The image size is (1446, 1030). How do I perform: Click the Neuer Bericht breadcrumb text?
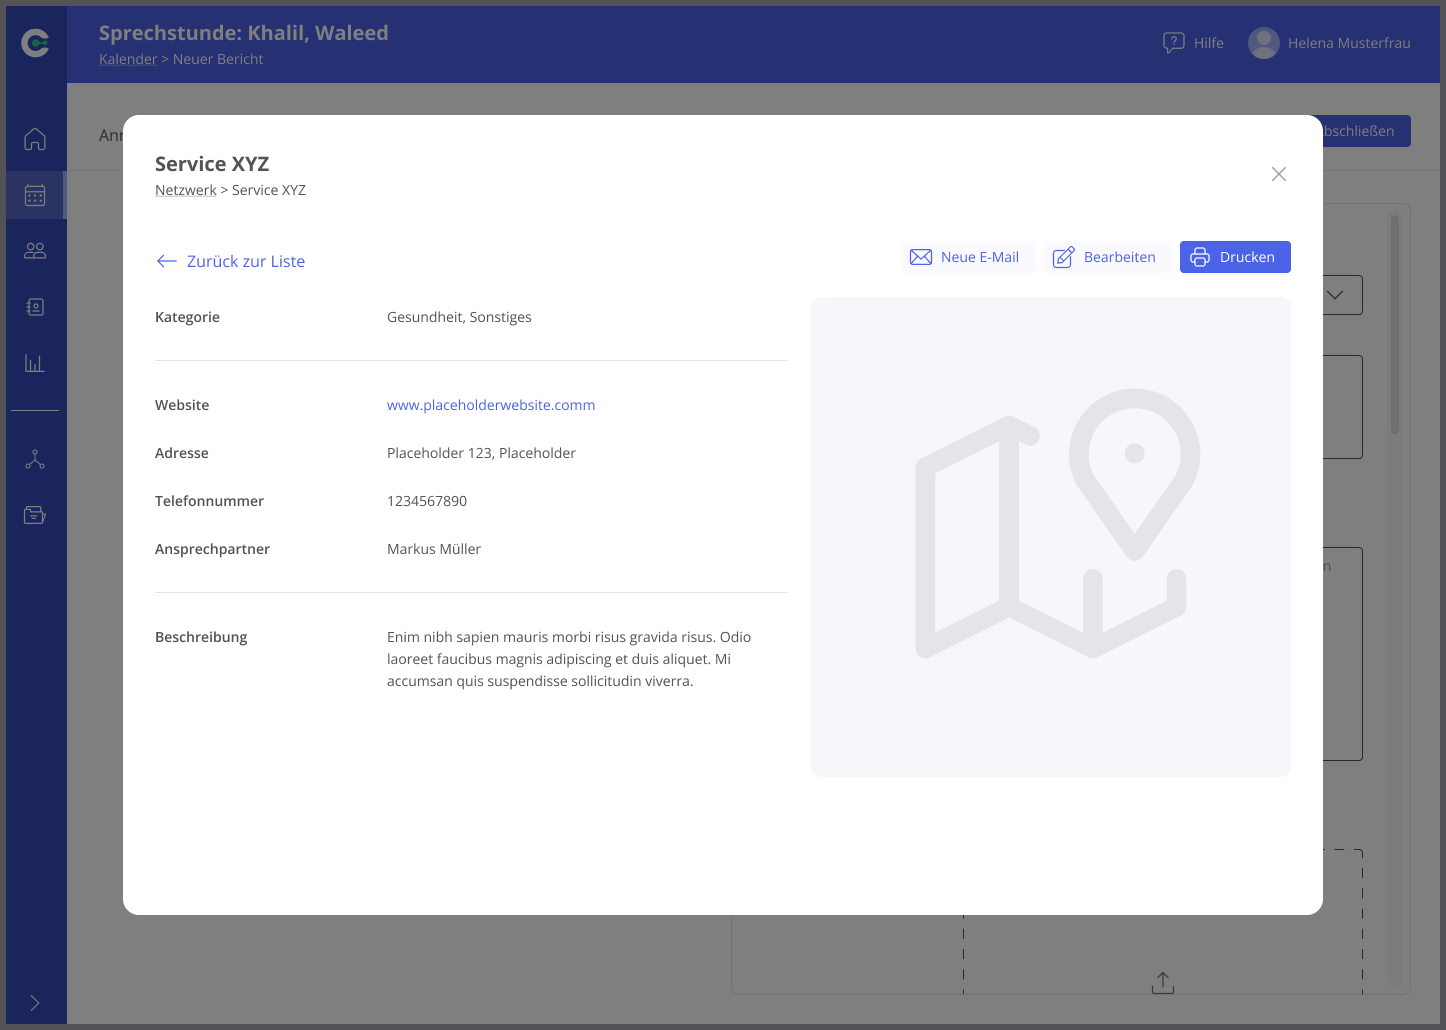point(218,59)
